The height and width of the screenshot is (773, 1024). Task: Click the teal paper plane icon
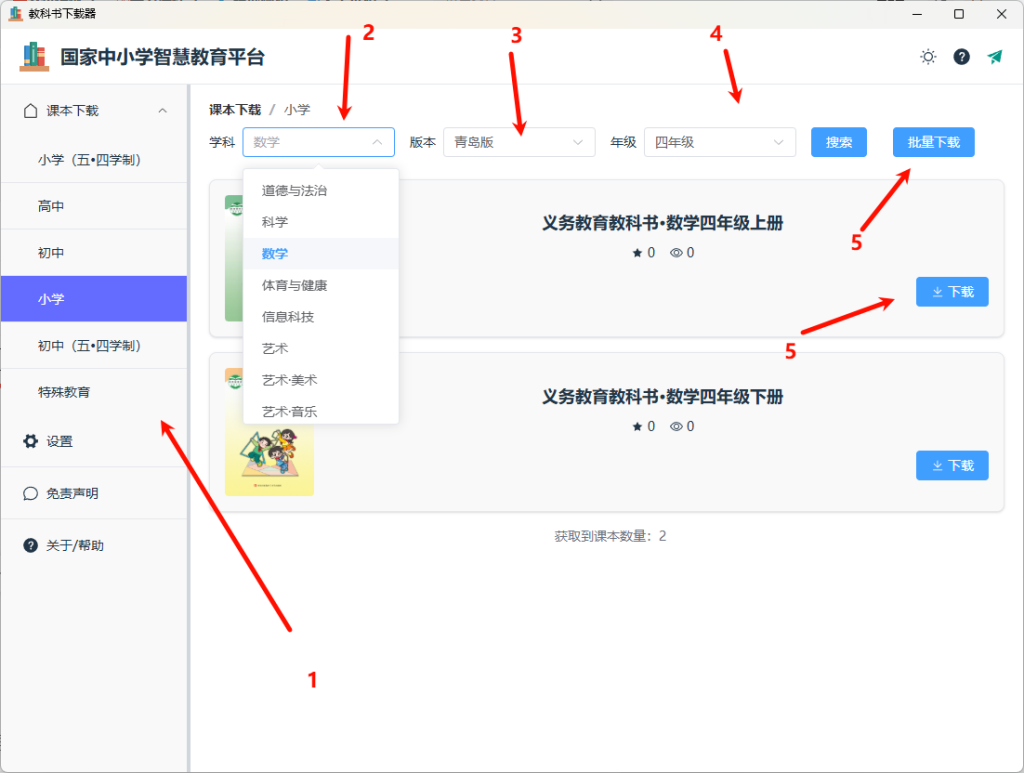click(994, 57)
